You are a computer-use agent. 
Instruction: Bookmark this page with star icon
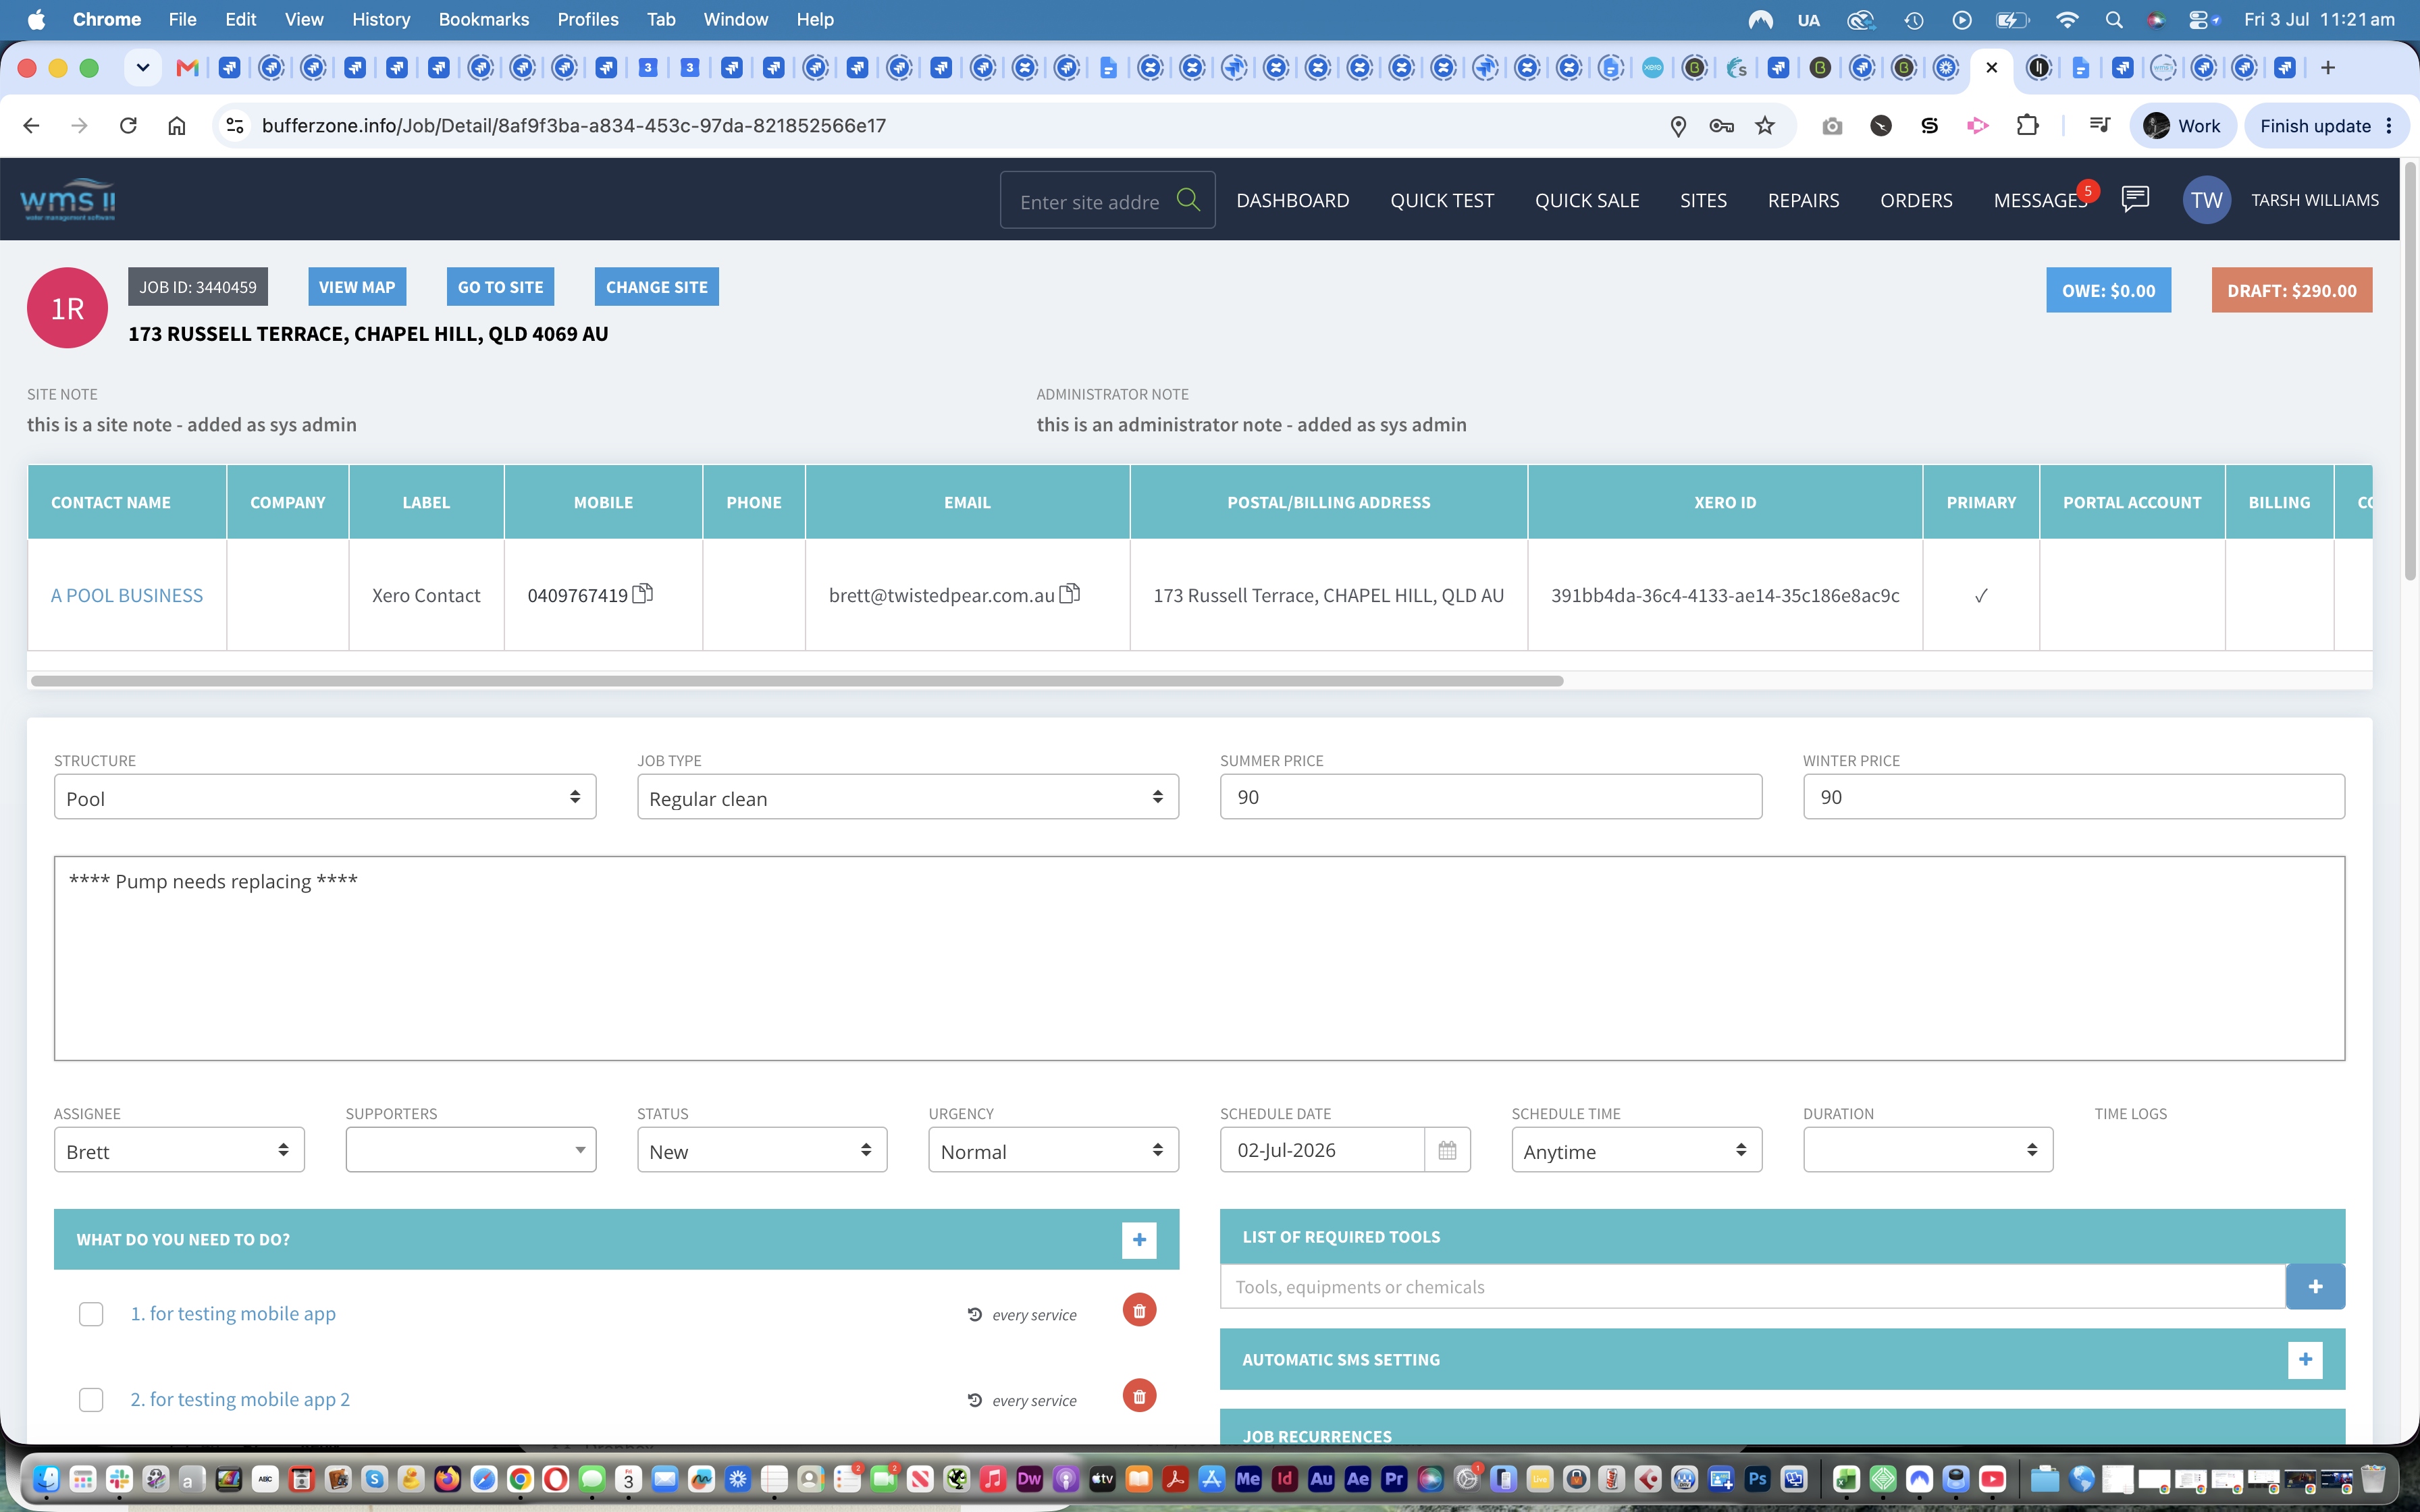click(1765, 125)
